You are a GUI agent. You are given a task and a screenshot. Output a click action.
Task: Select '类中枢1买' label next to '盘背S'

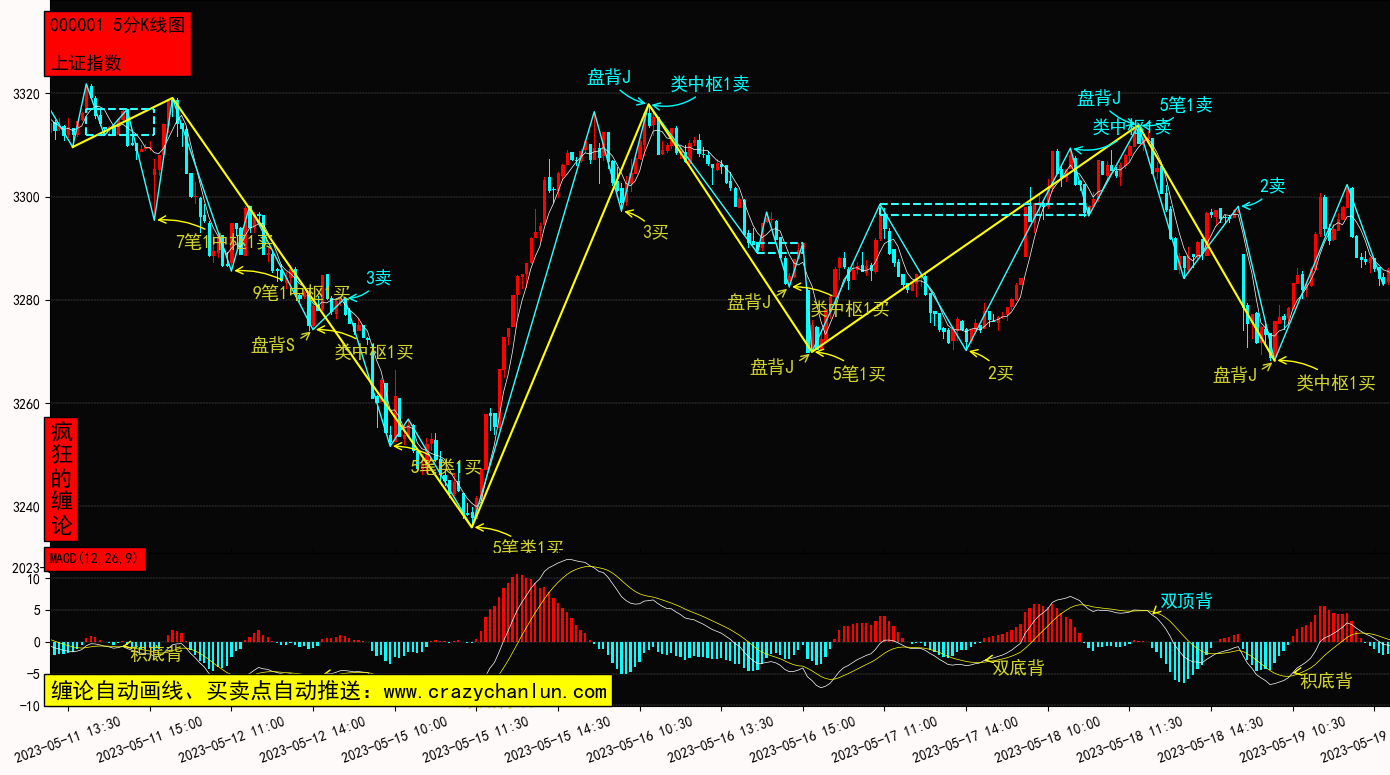tap(374, 352)
